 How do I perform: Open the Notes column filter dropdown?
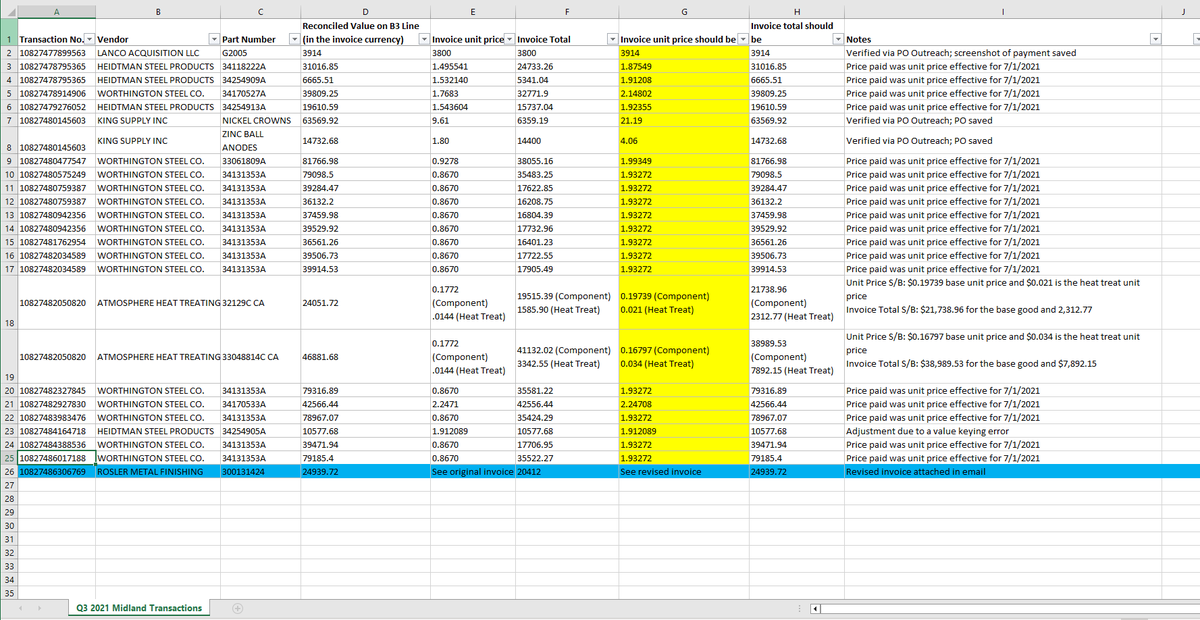coord(1155,39)
